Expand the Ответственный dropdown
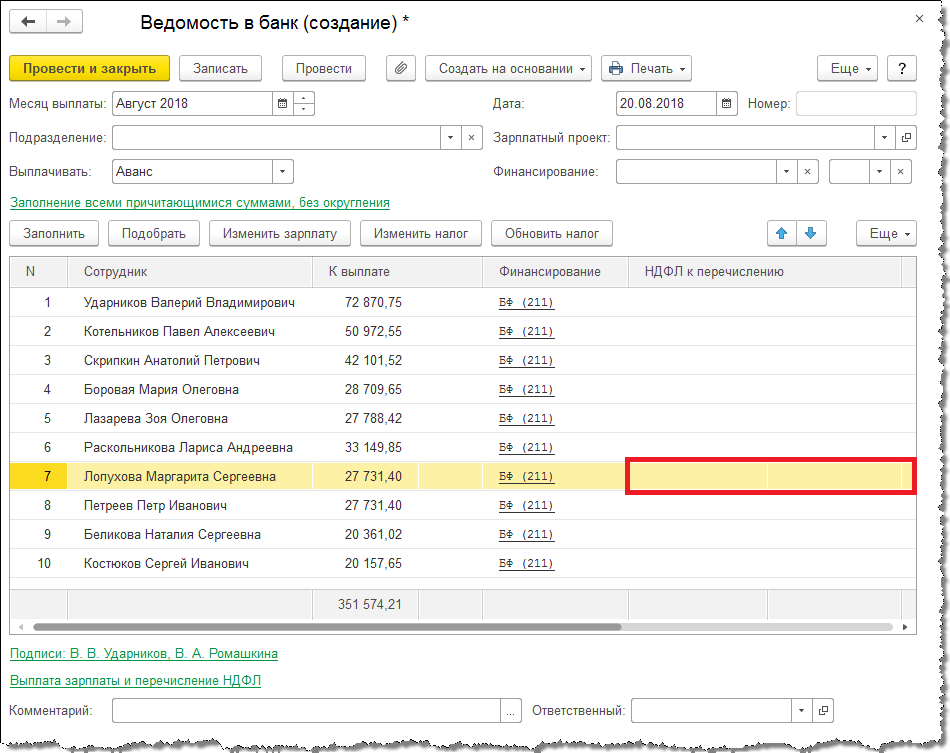The image size is (950, 753). click(x=802, y=711)
